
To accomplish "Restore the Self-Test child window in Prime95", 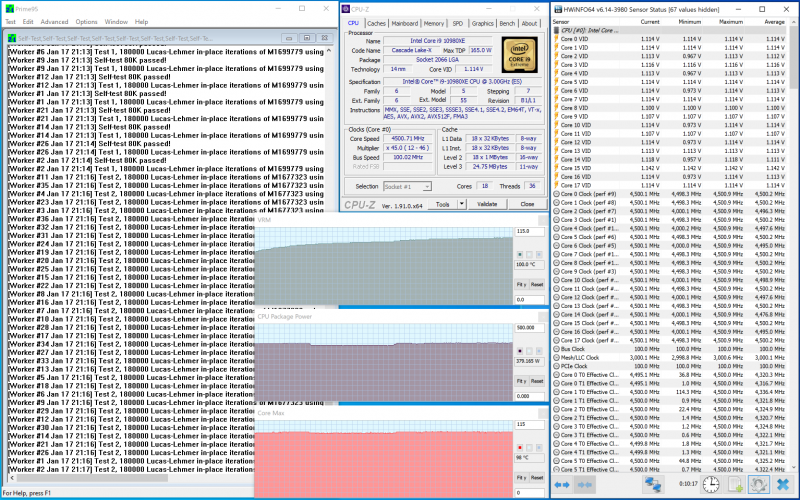I will [307, 38].
